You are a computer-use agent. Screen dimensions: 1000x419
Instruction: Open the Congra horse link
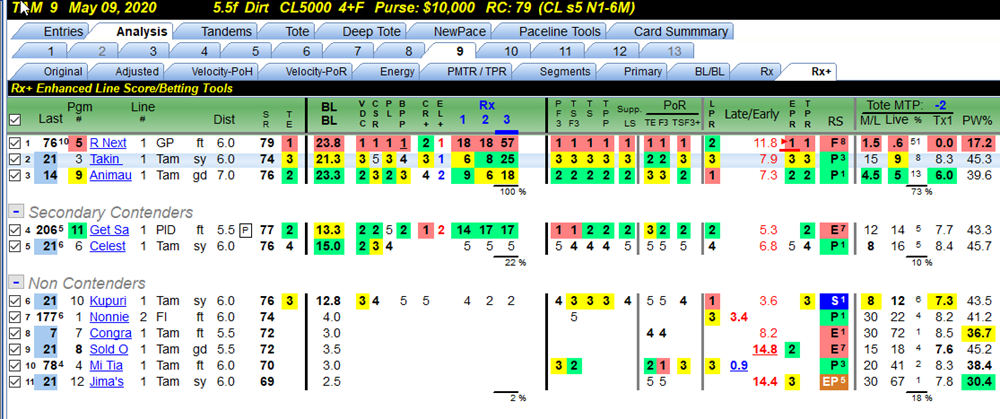pyautogui.click(x=110, y=333)
